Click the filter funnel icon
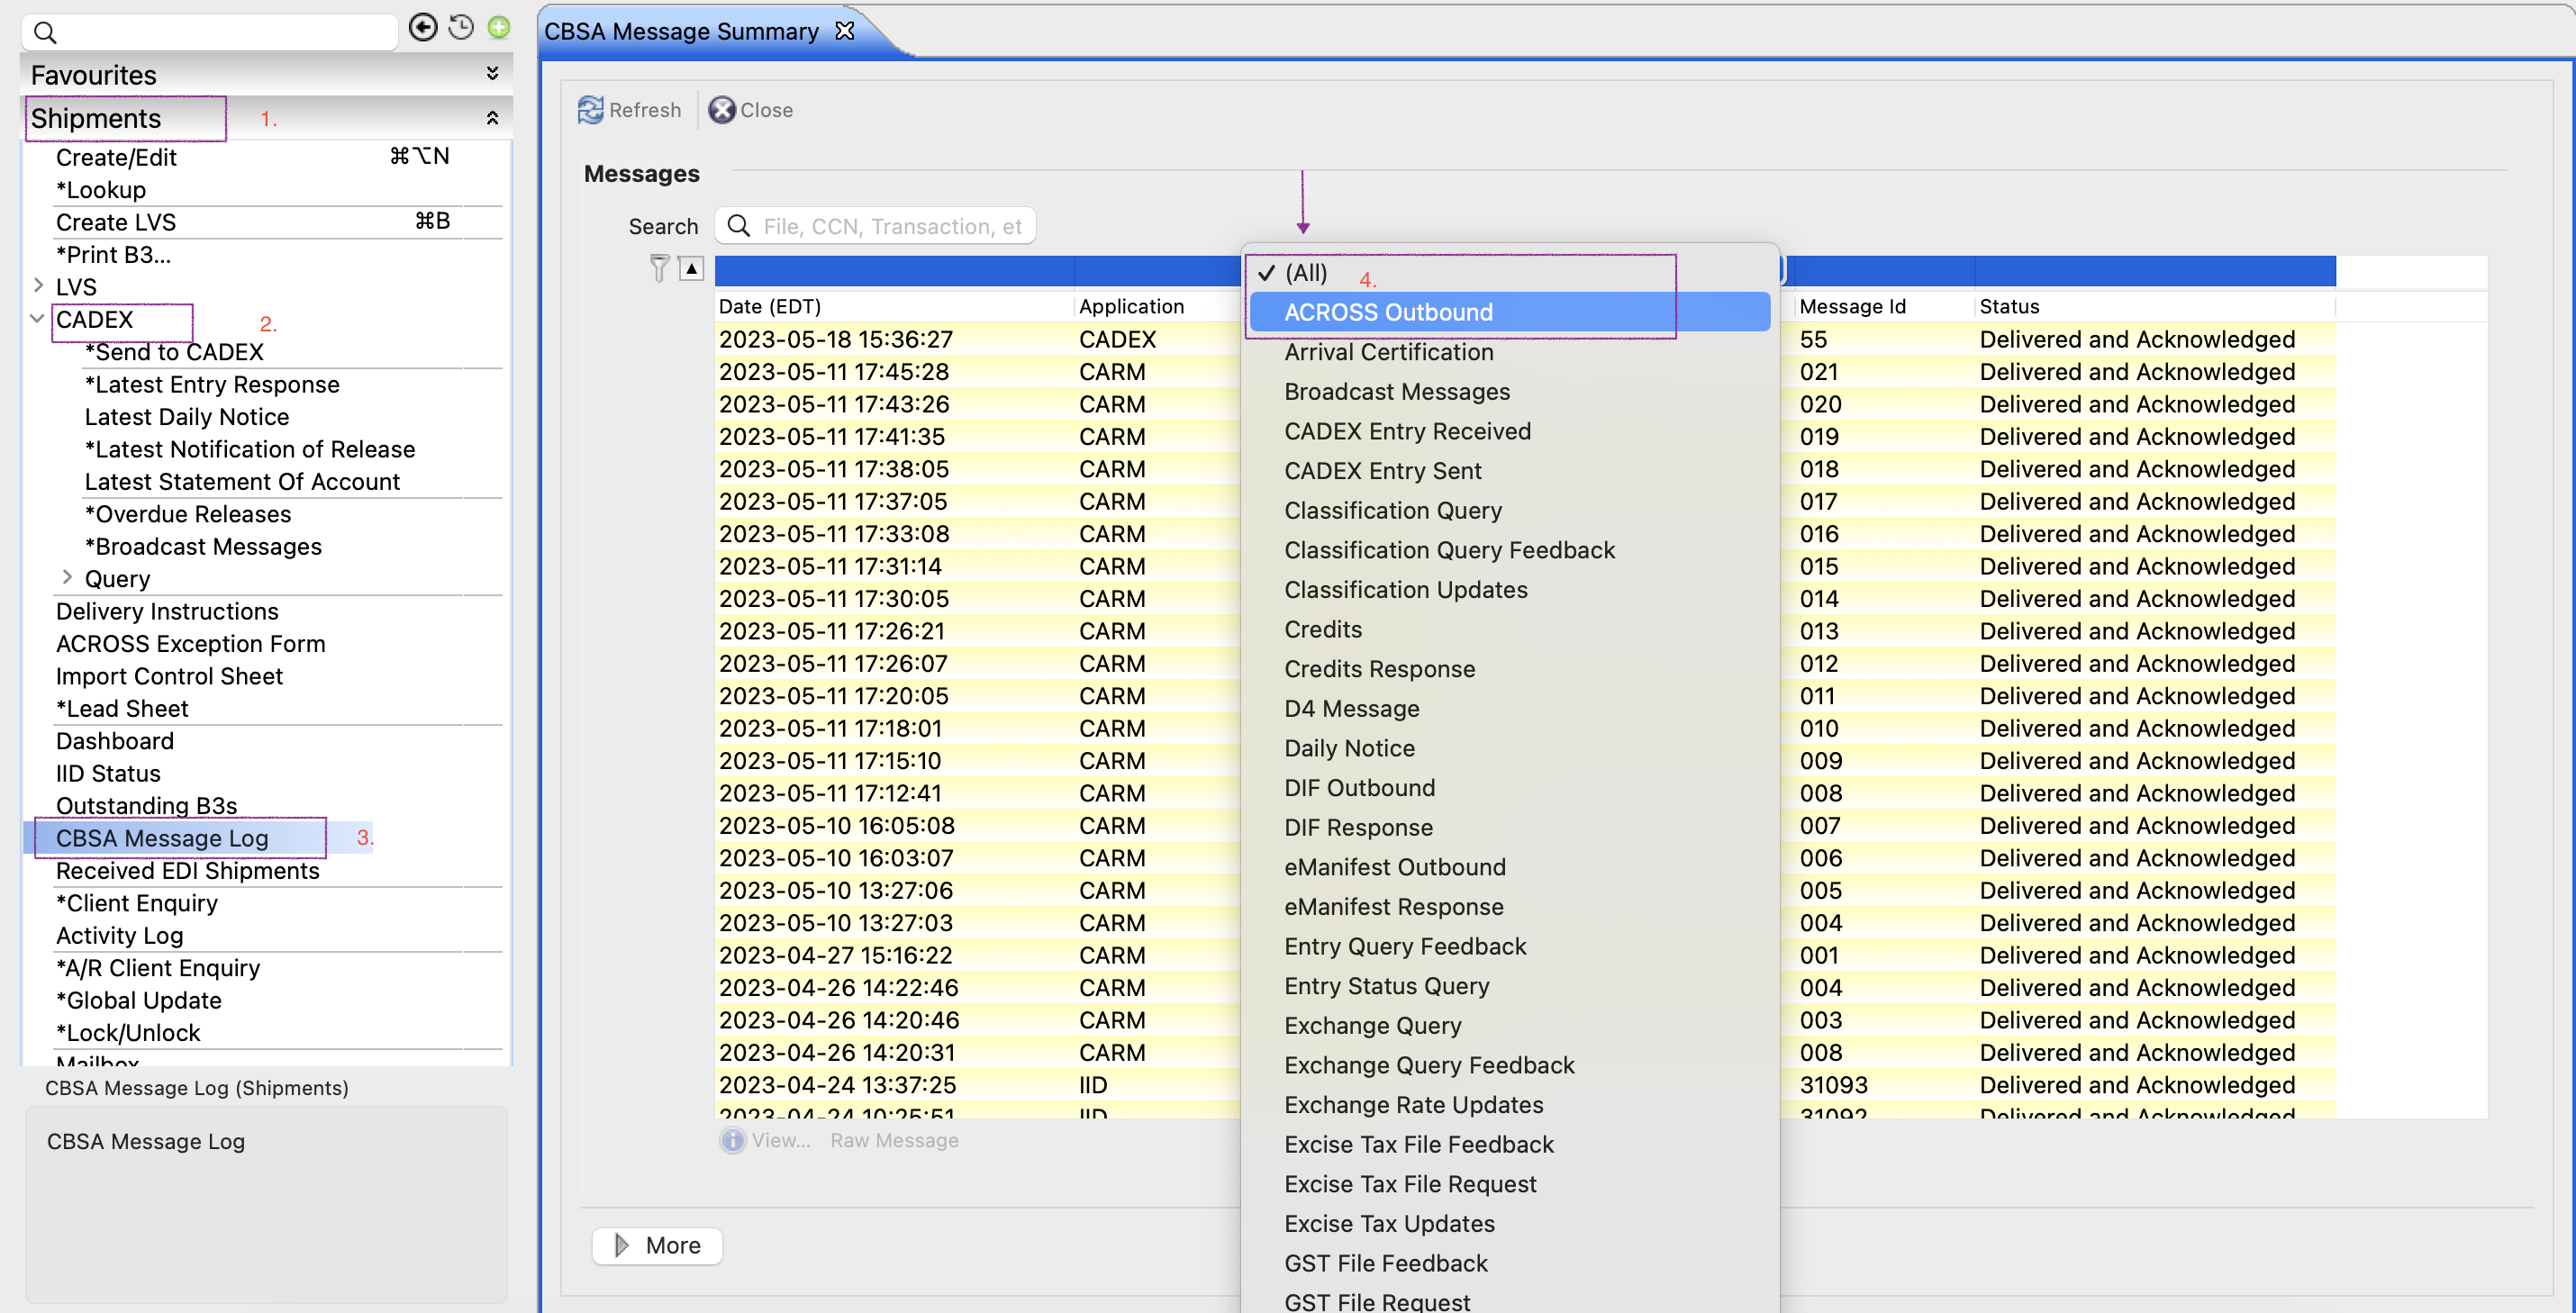Image resolution: width=2576 pixels, height=1313 pixels. pyautogui.click(x=659, y=268)
